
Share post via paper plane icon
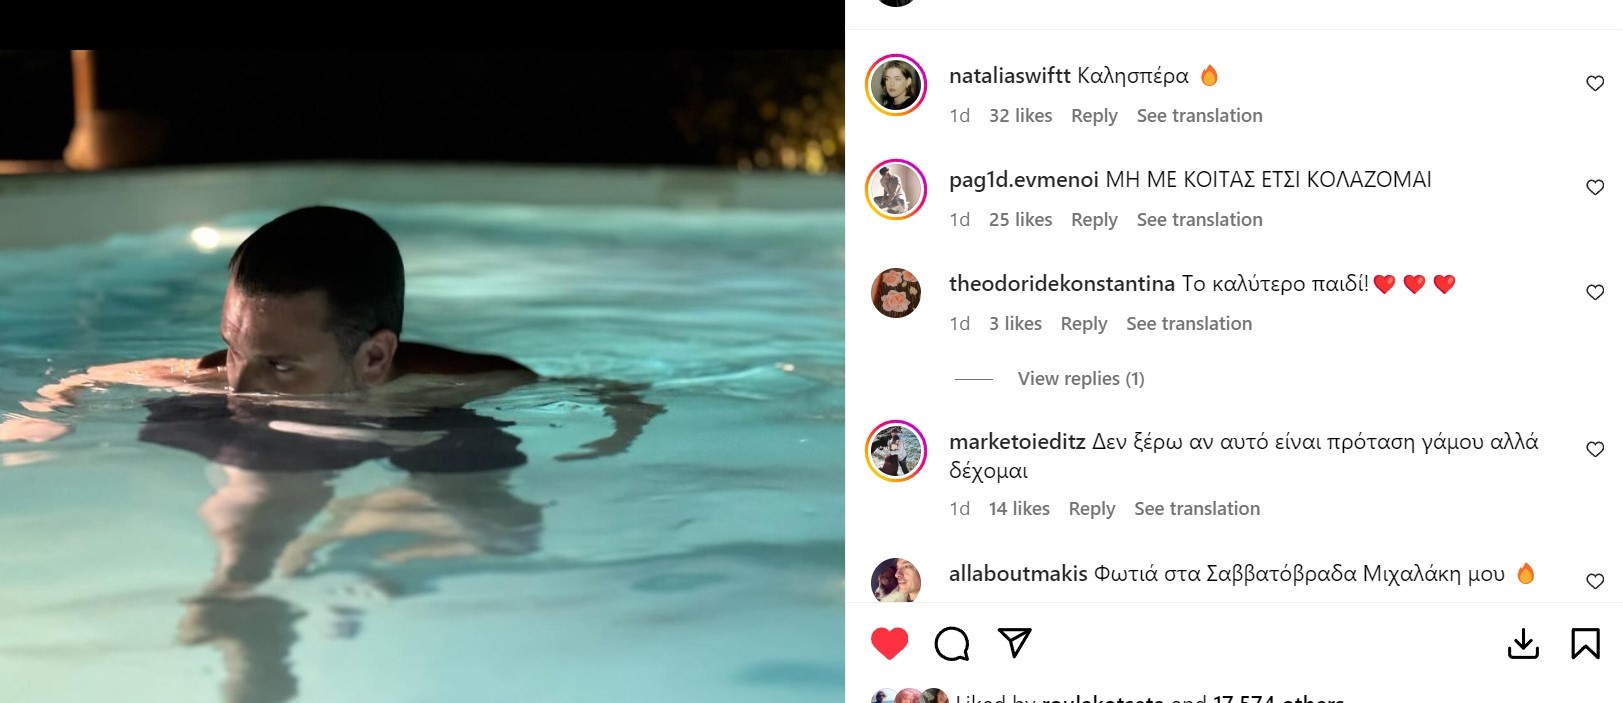pos(1014,643)
